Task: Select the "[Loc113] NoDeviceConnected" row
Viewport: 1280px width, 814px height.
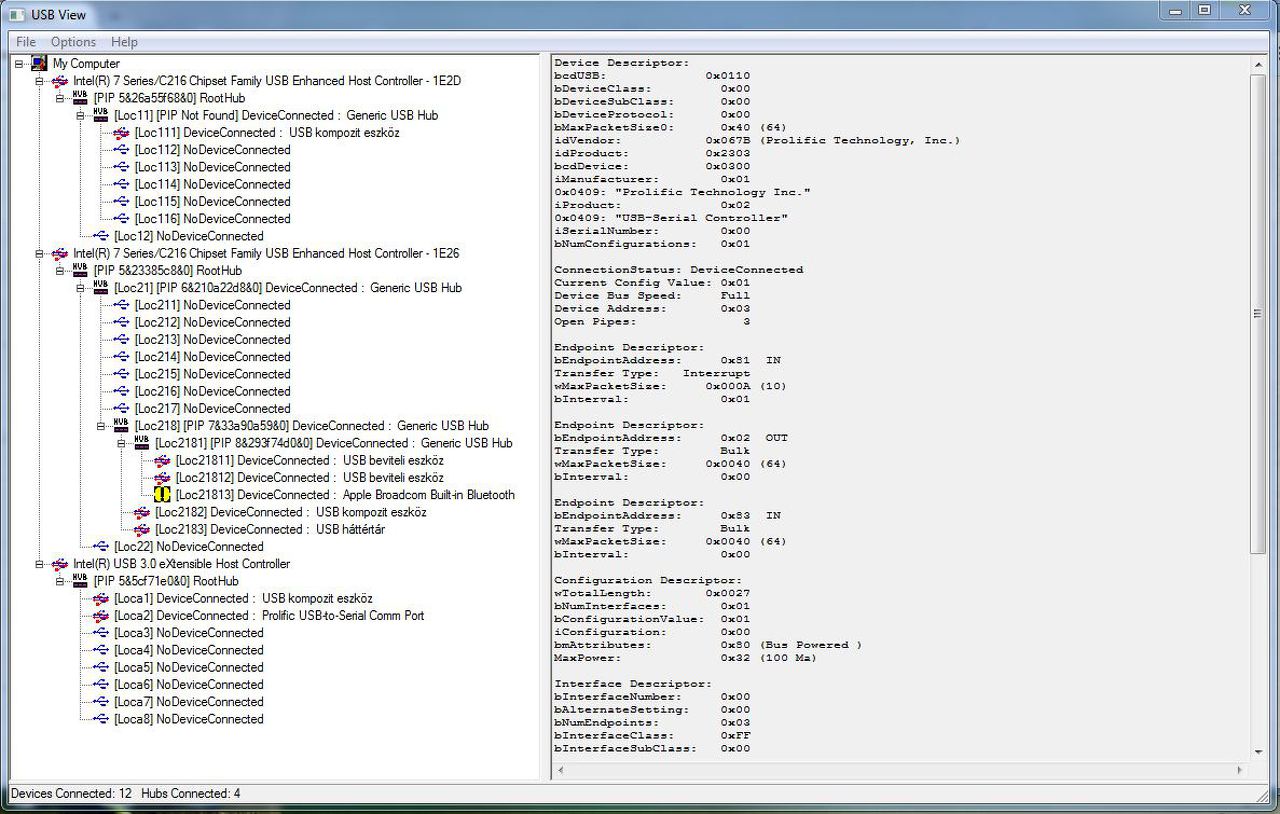Action: (212, 167)
